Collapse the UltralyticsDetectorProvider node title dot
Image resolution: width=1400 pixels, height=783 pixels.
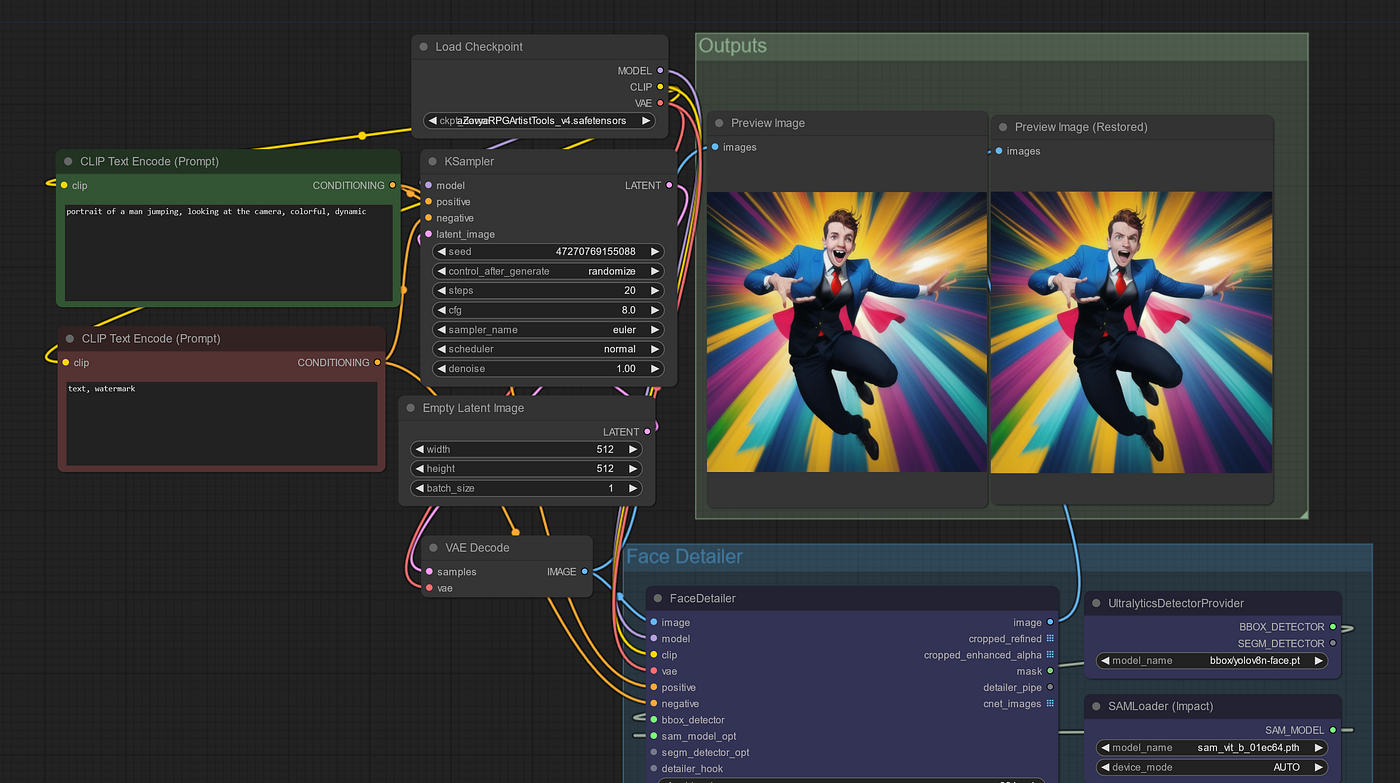pos(1096,603)
